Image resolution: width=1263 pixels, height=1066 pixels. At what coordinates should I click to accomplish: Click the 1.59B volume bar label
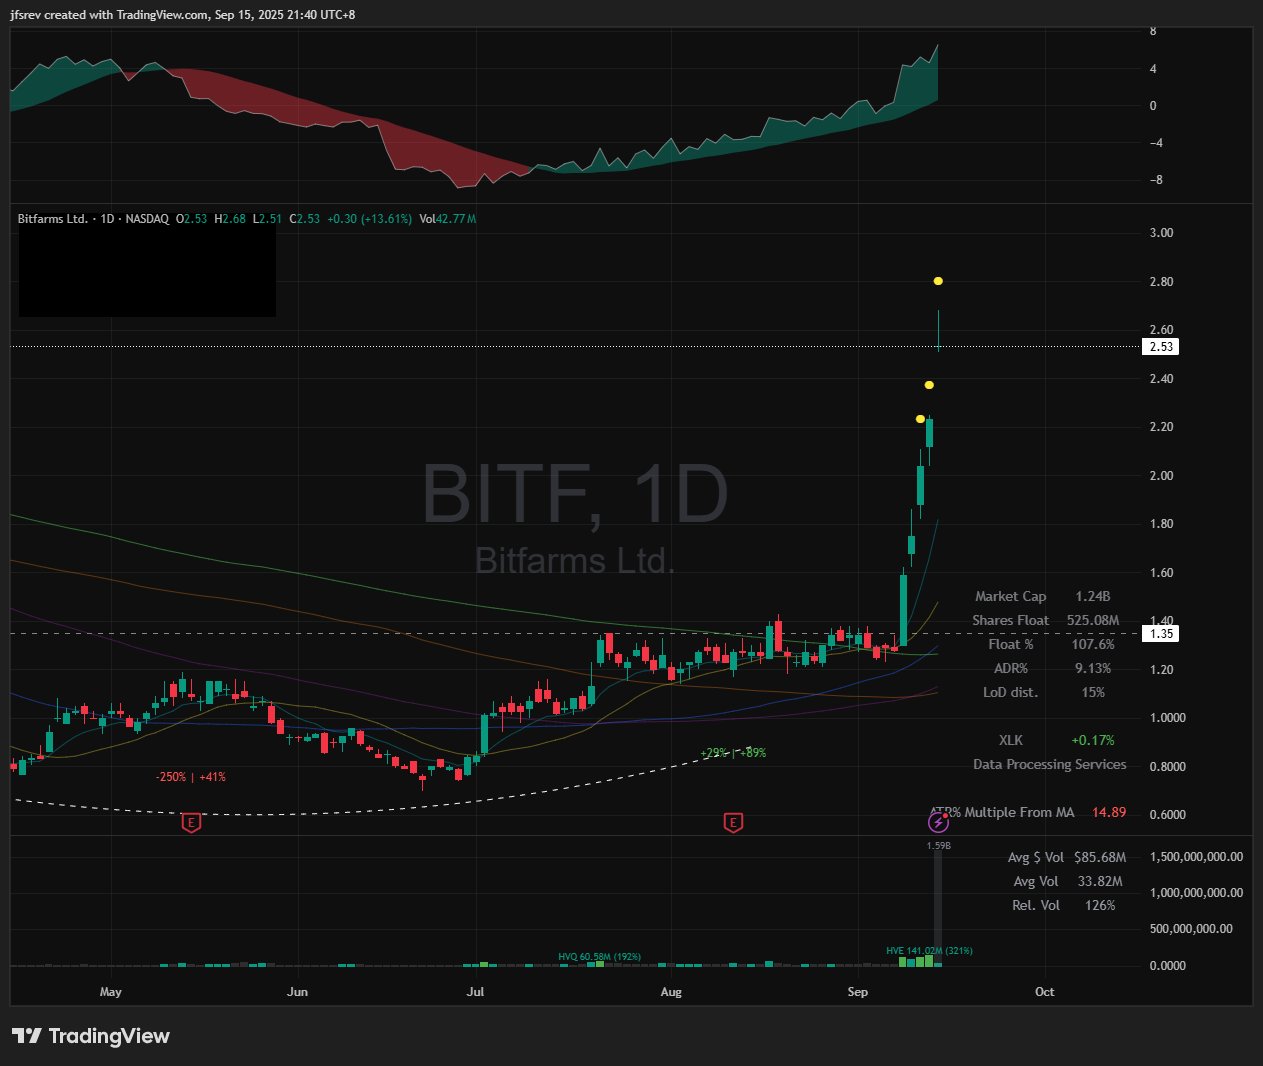[938, 846]
